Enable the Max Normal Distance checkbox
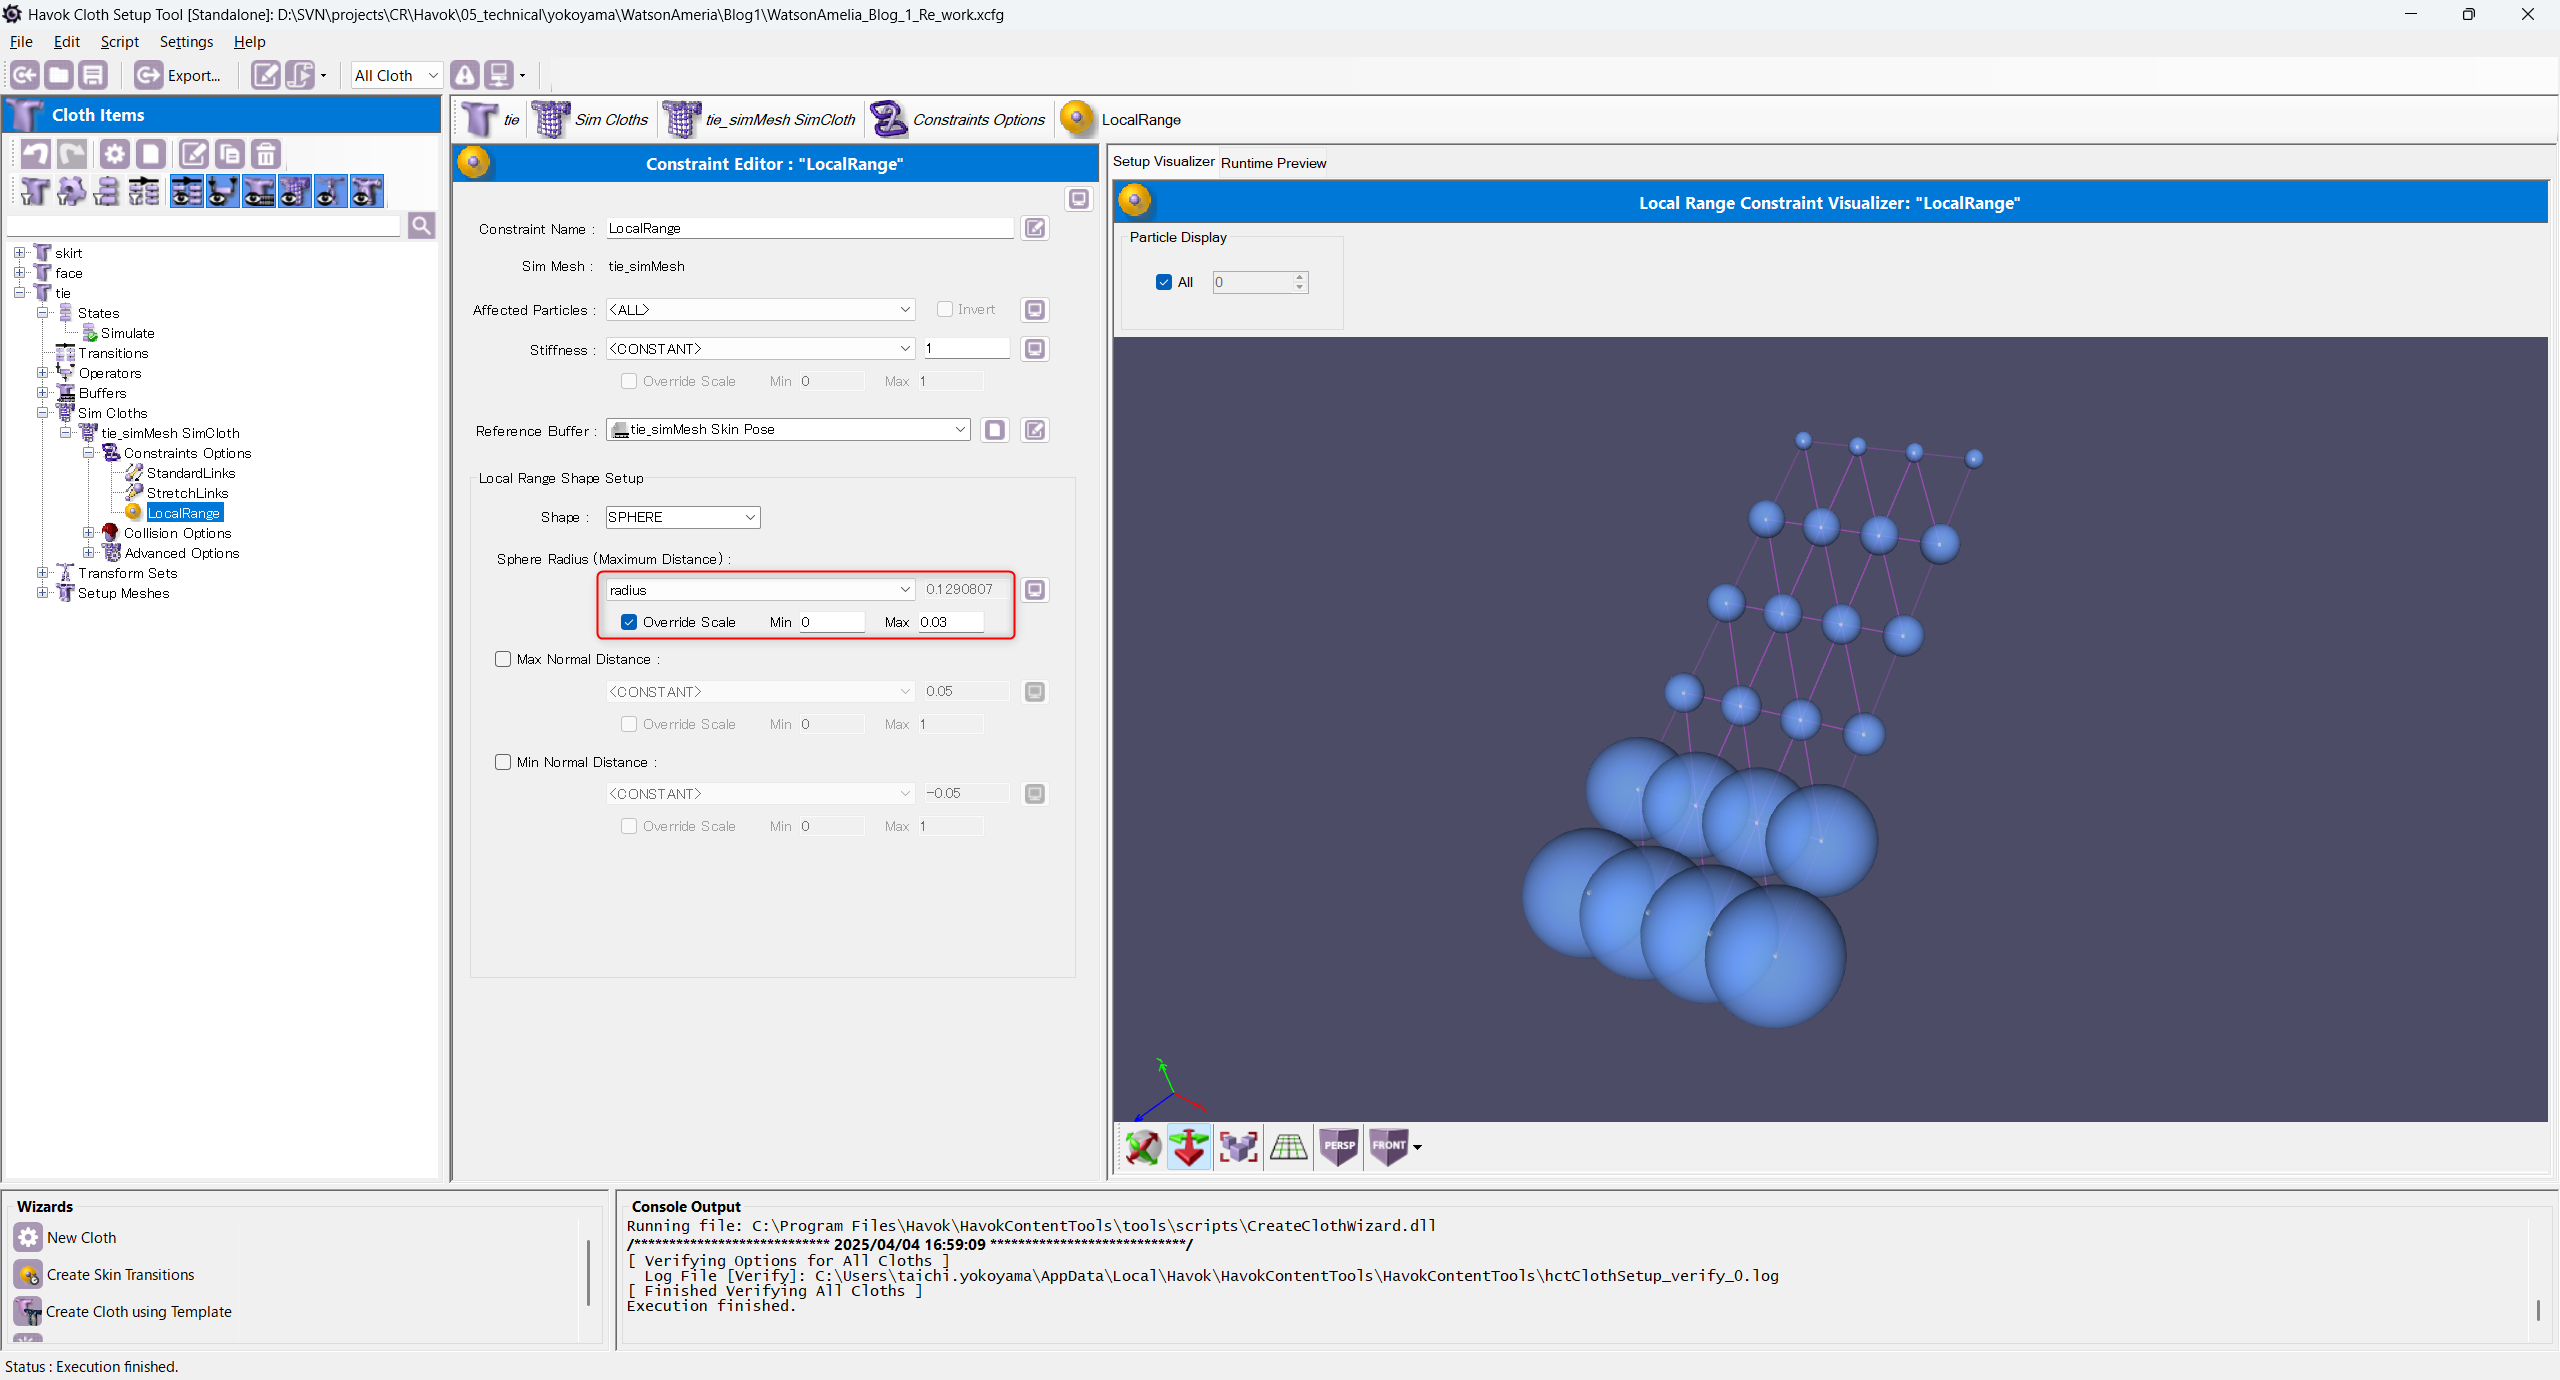Viewport: 2560px width, 1380px height. pos(503,659)
